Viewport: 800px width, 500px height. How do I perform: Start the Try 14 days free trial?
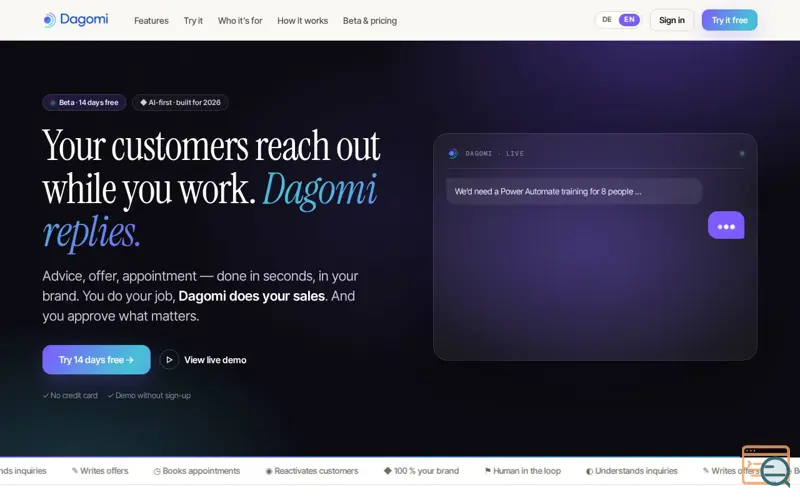[x=96, y=360]
